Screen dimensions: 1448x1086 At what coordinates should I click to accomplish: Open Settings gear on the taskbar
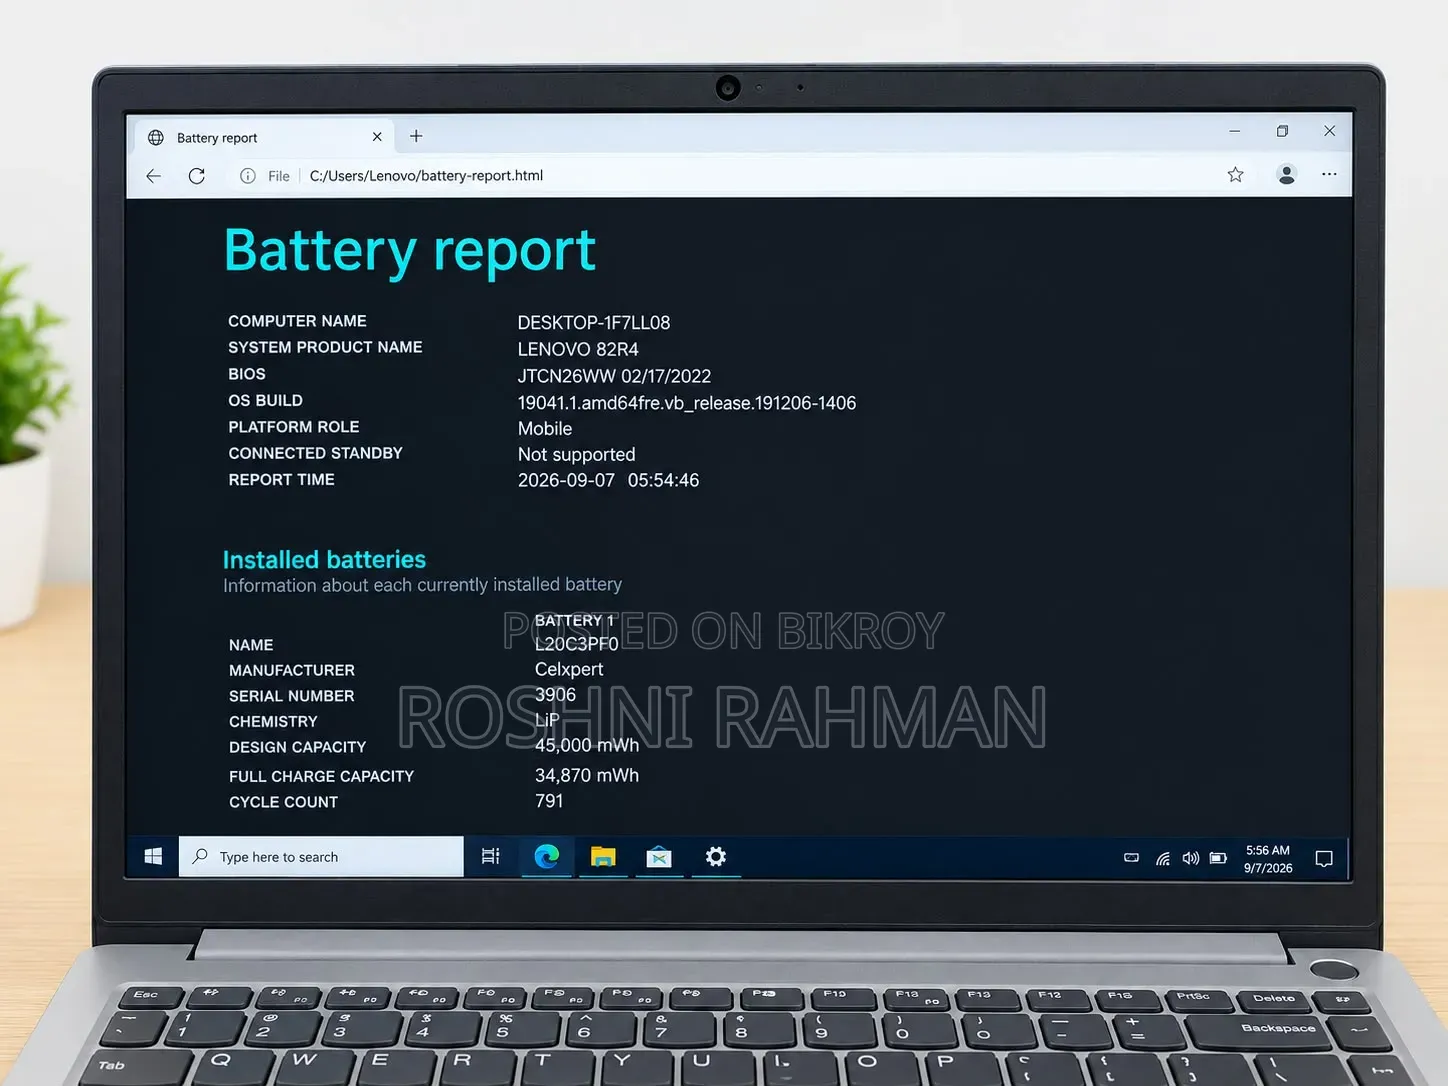716,857
